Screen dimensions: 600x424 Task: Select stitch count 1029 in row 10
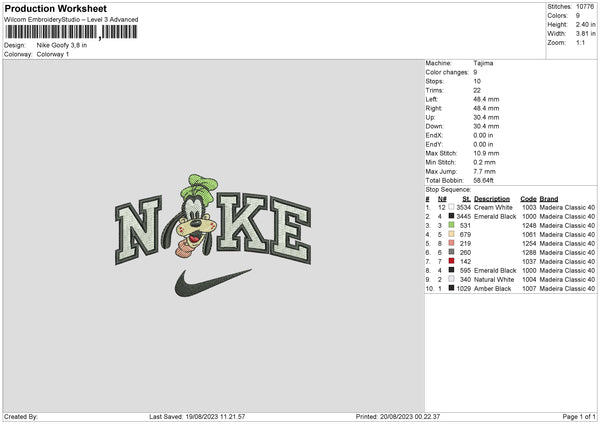[463, 289]
